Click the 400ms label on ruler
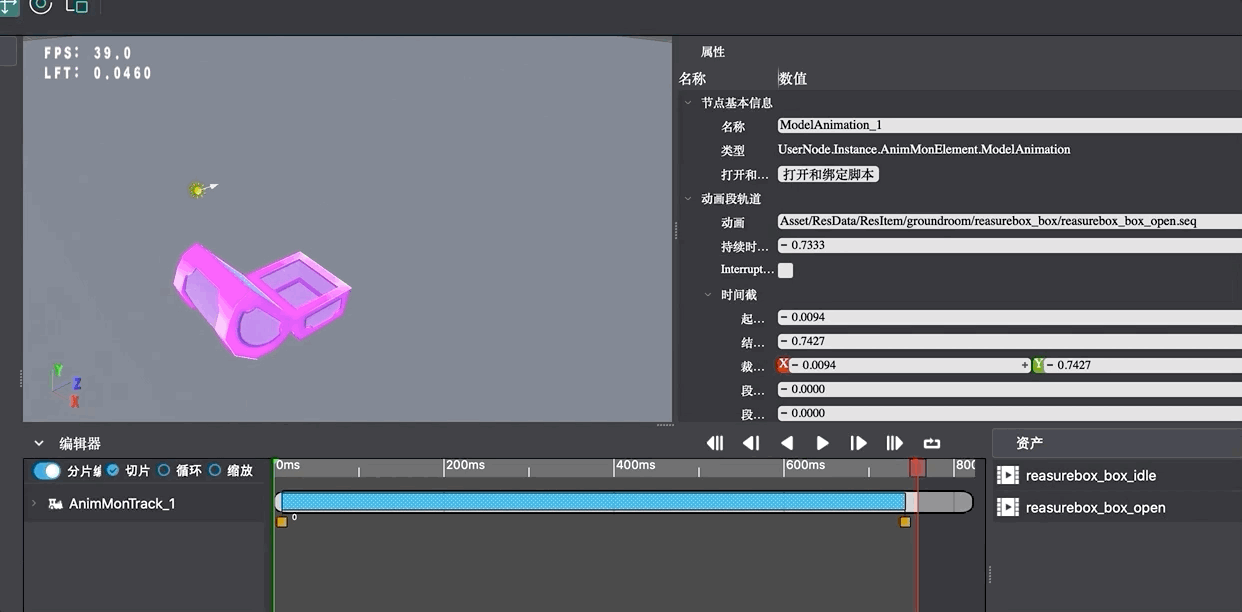This screenshot has height=612, width=1242. click(x=636, y=465)
